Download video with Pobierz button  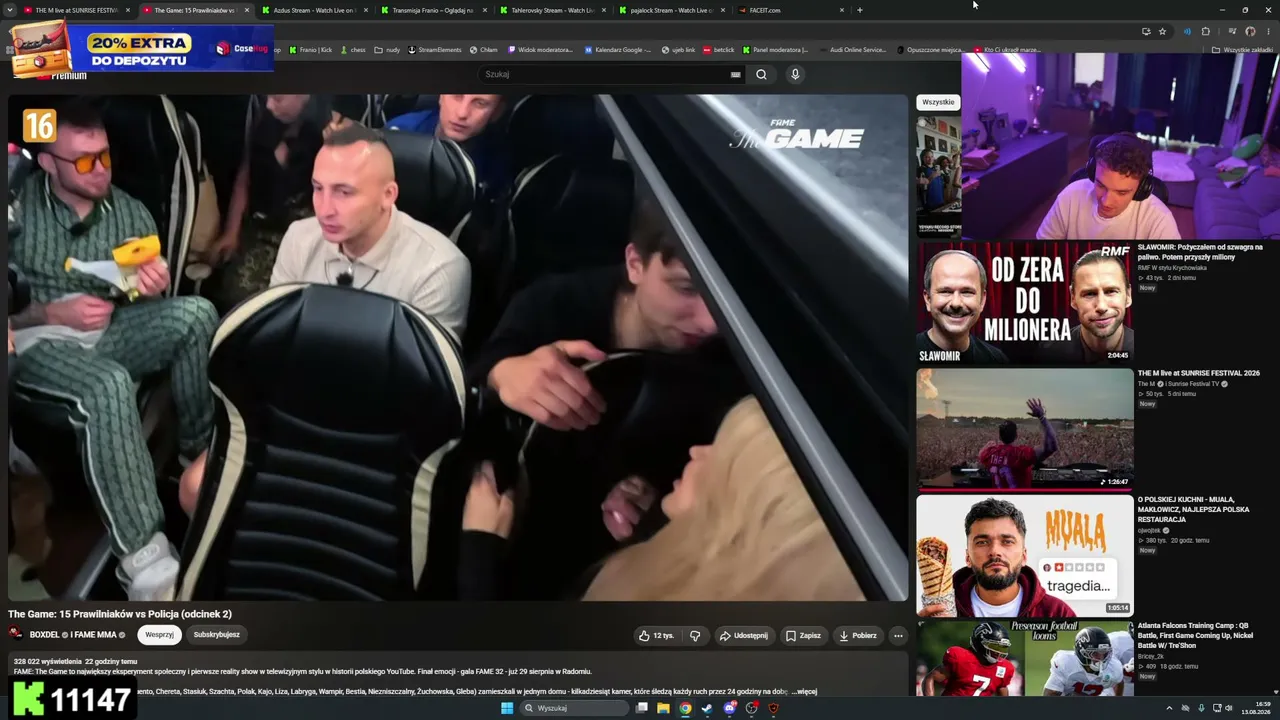point(858,635)
